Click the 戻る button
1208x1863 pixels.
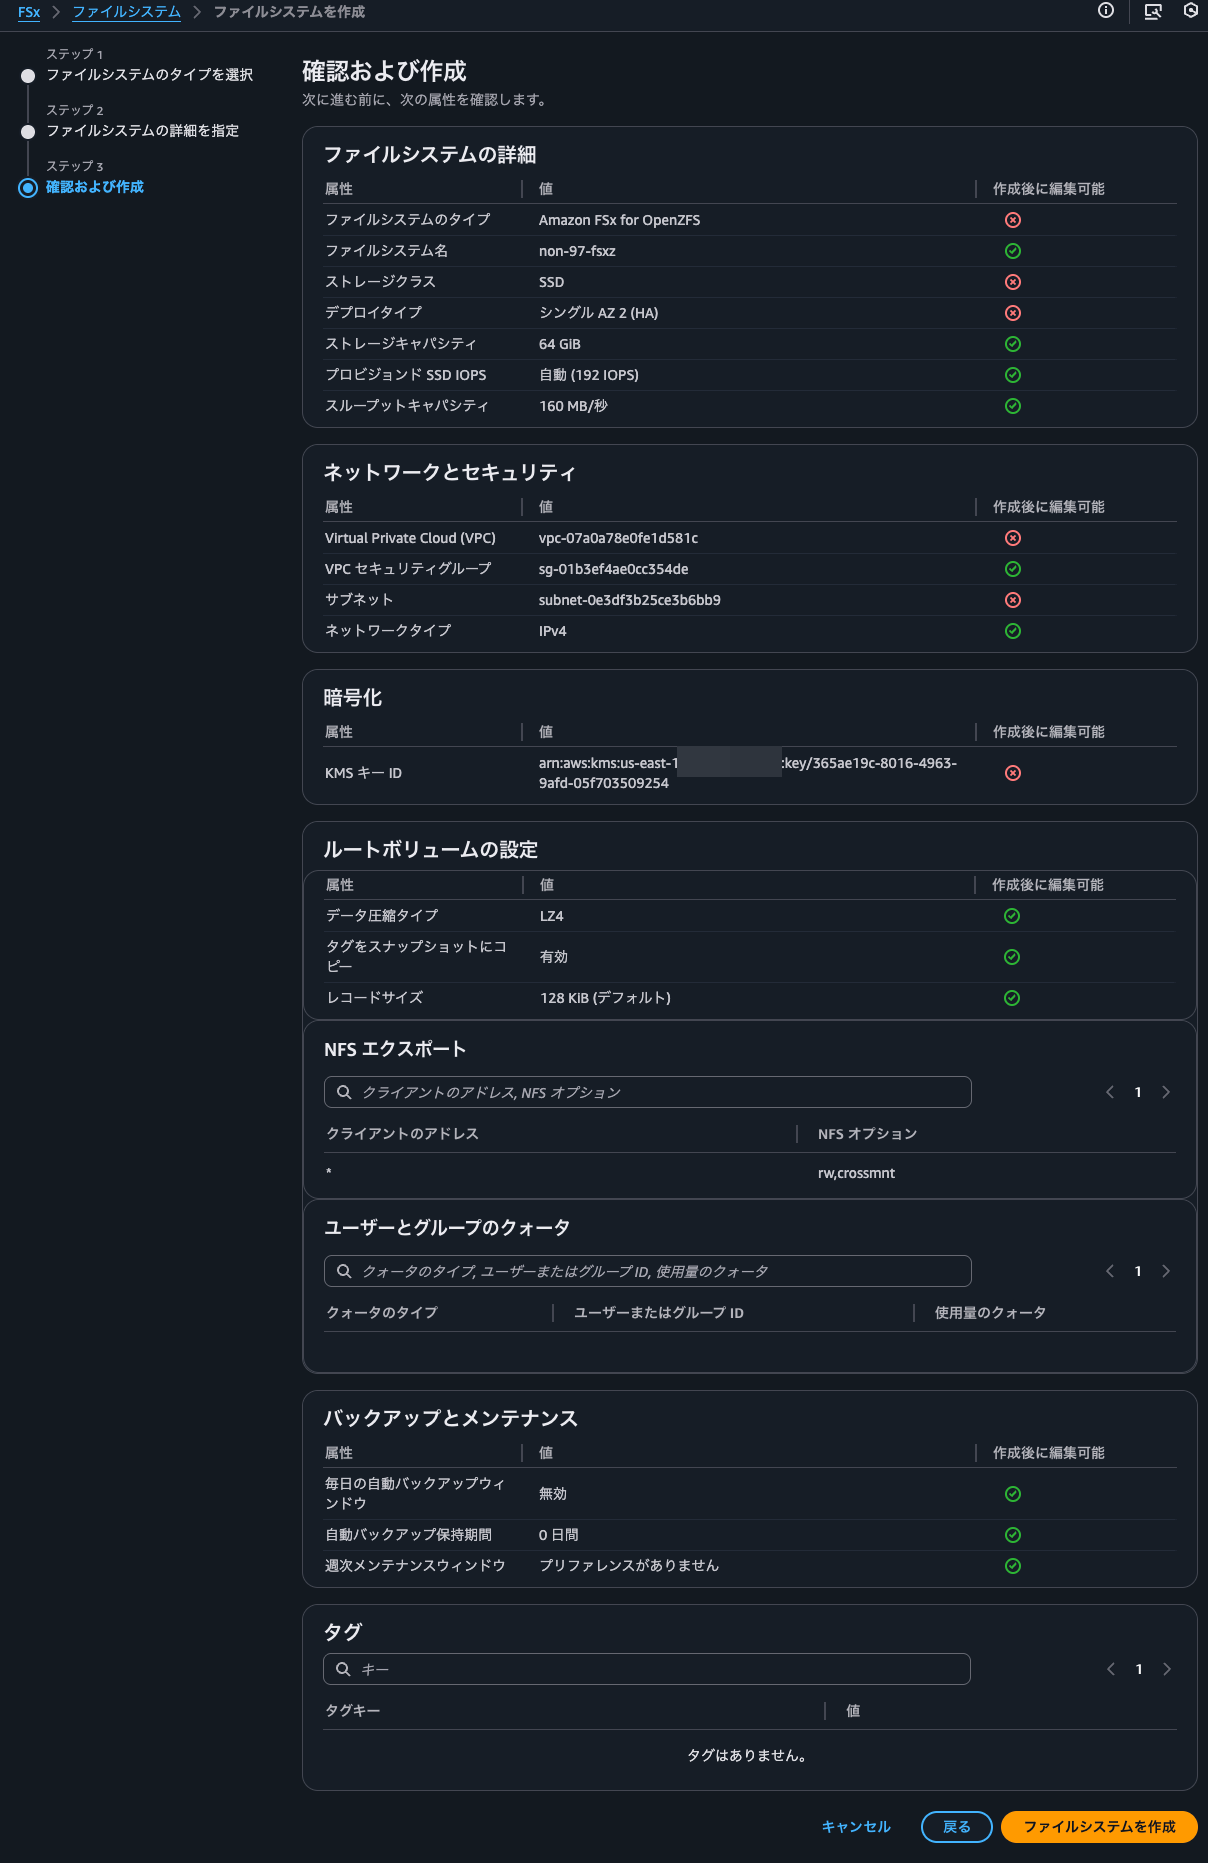[x=957, y=1827]
